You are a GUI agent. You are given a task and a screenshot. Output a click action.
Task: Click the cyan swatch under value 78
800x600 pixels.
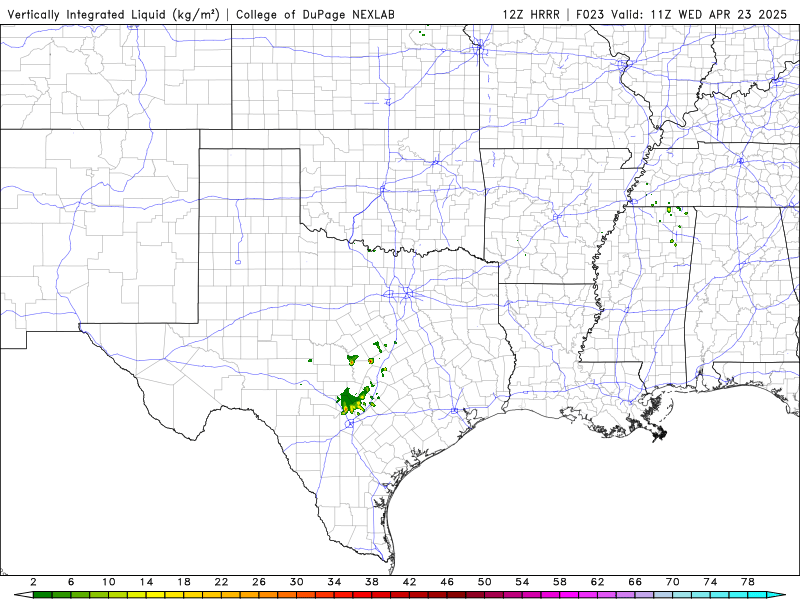tap(757, 595)
